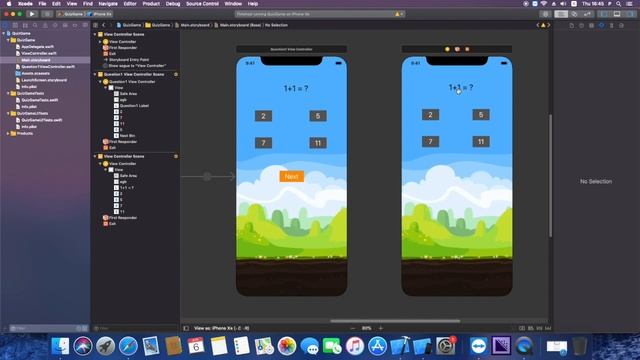The width and height of the screenshot is (640, 360).
Task: Select AppDelegate.swift in navigator
Action: (x=38, y=47)
